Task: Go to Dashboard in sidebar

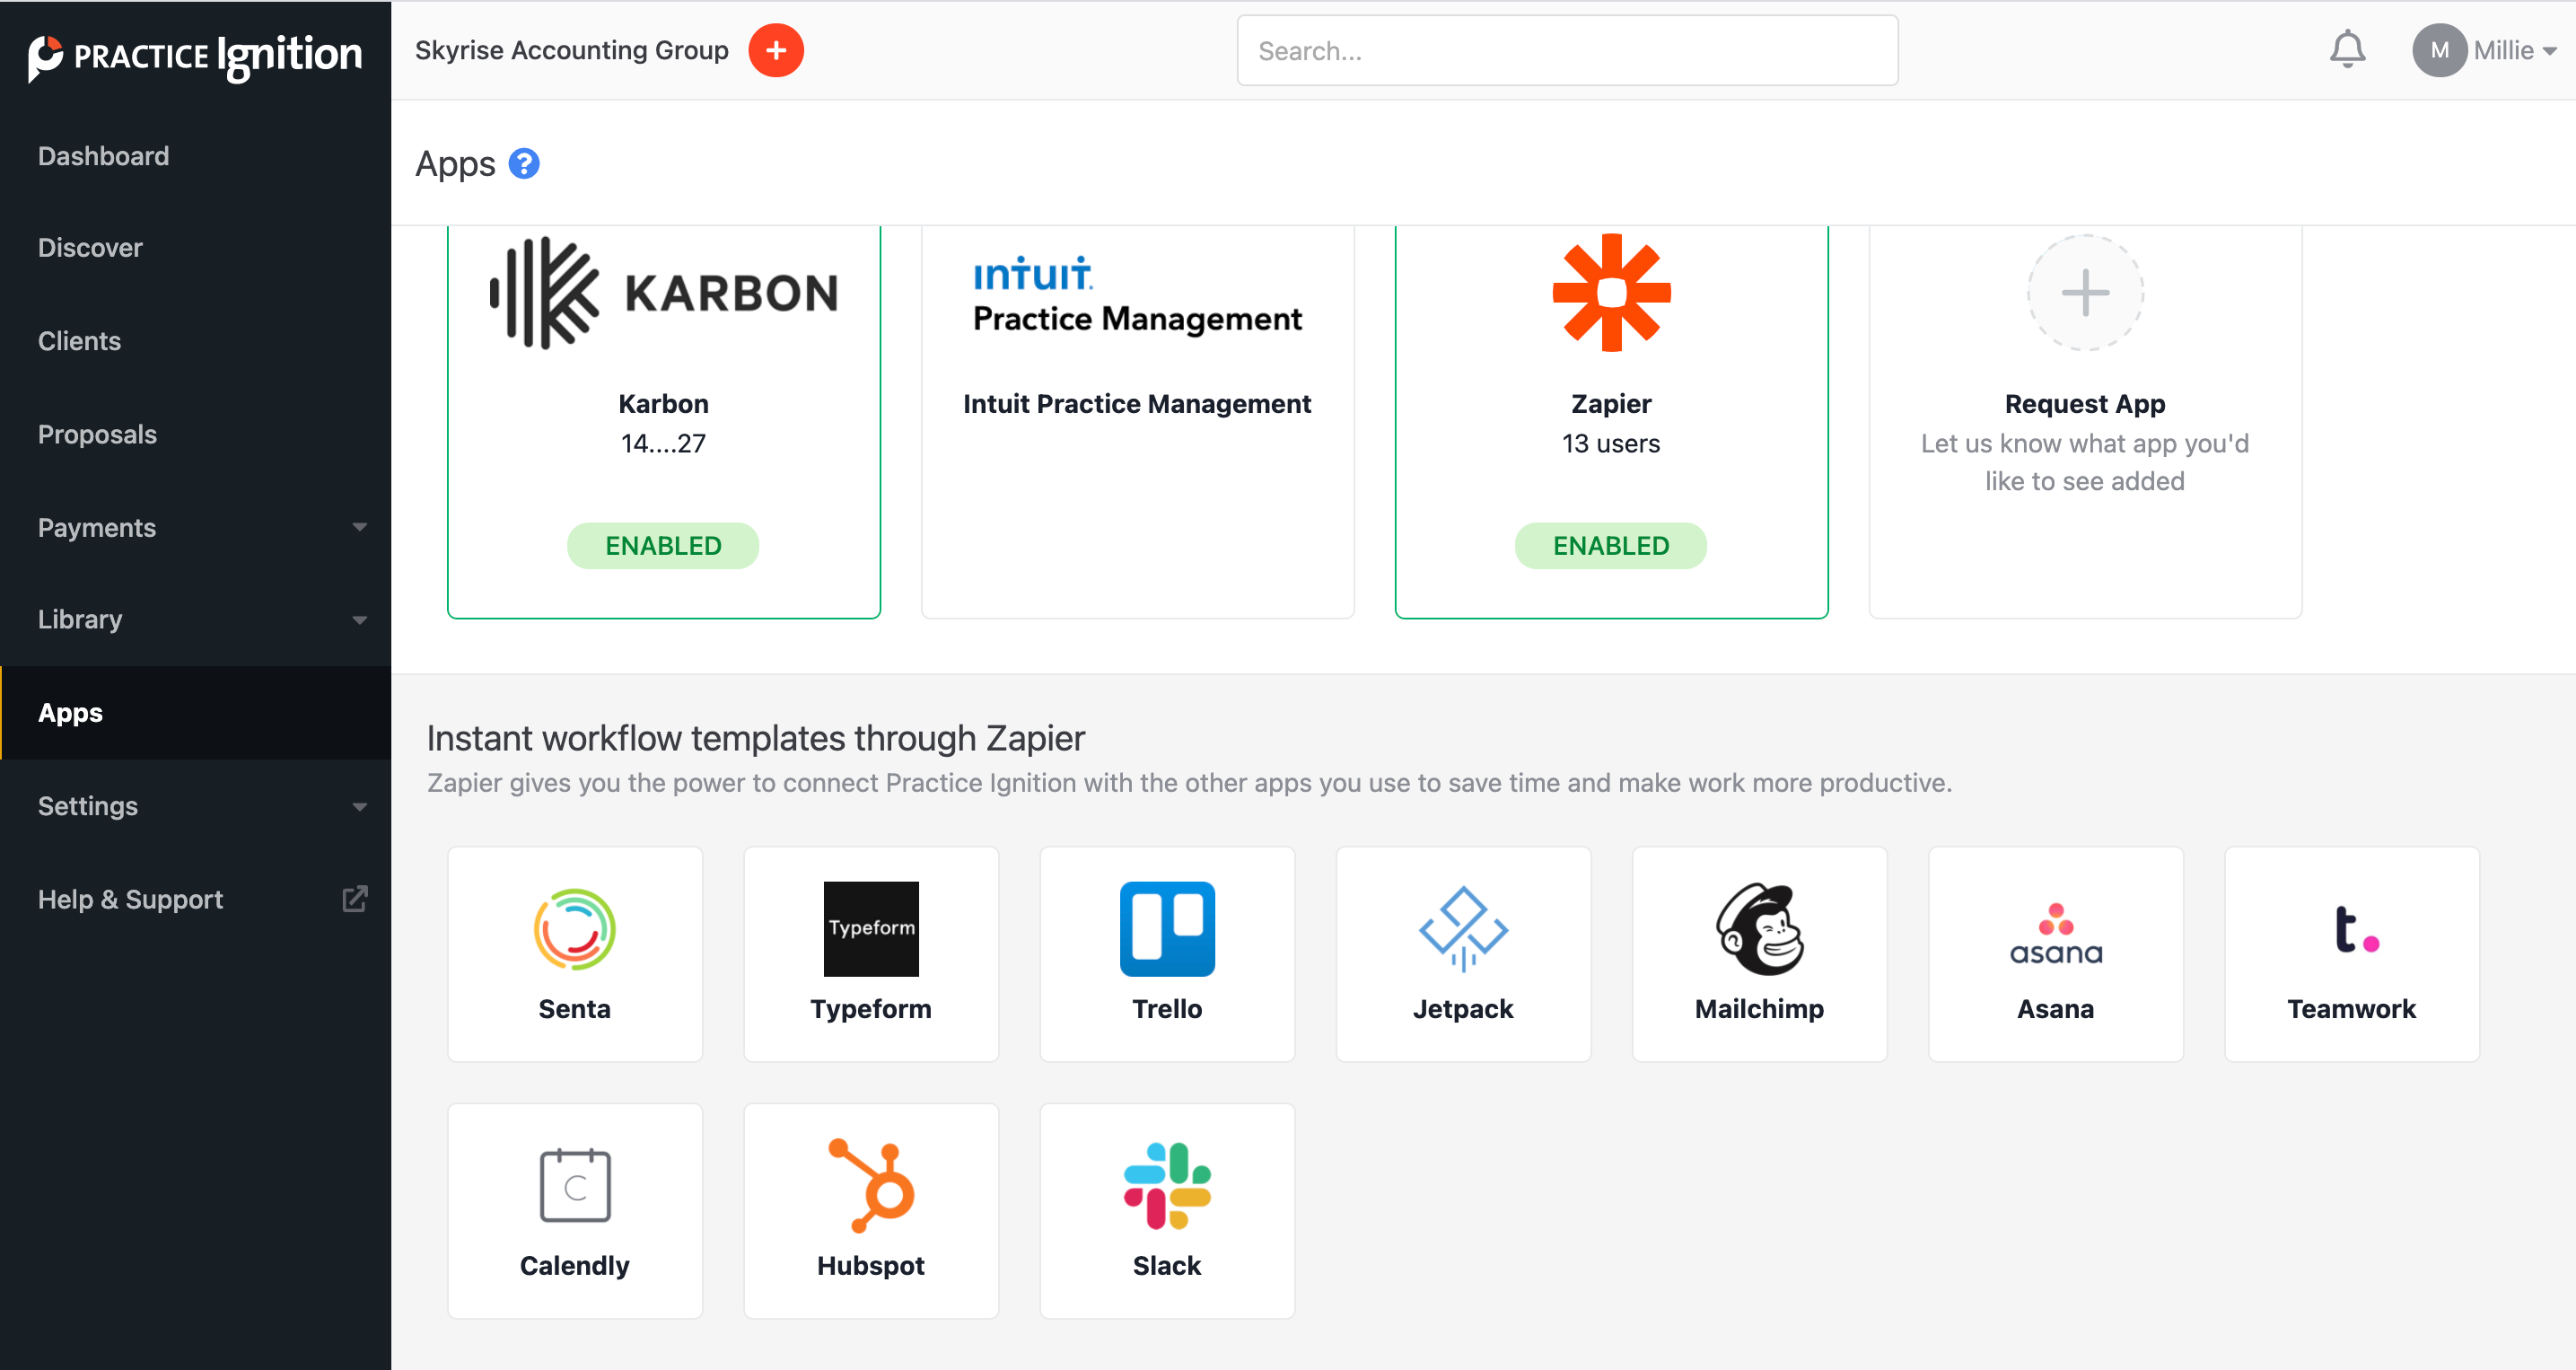Action: (x=103, y=156)
